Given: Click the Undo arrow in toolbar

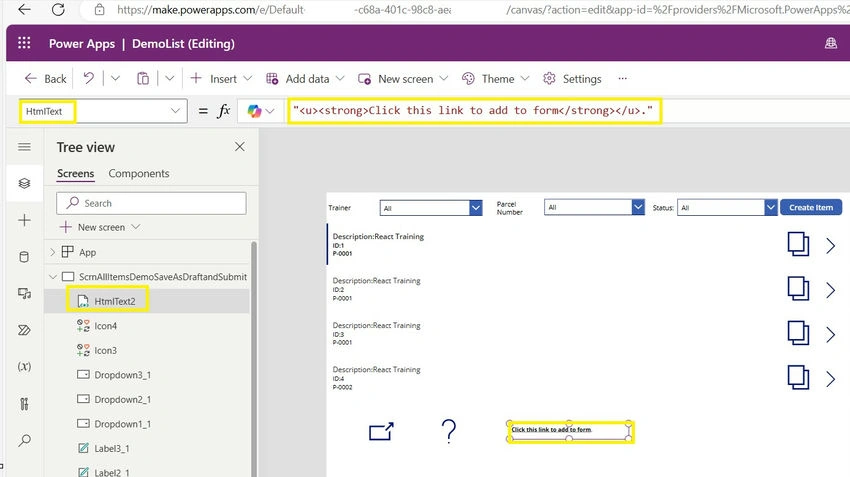Looking at the screenshot, I should pos(88,79).
